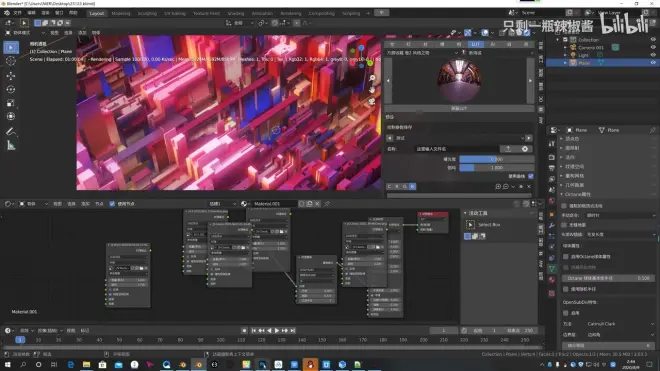660x371 pixels.
Task: Toggle the checkbox below the 1.000 slider
Action: coord(531,176)
